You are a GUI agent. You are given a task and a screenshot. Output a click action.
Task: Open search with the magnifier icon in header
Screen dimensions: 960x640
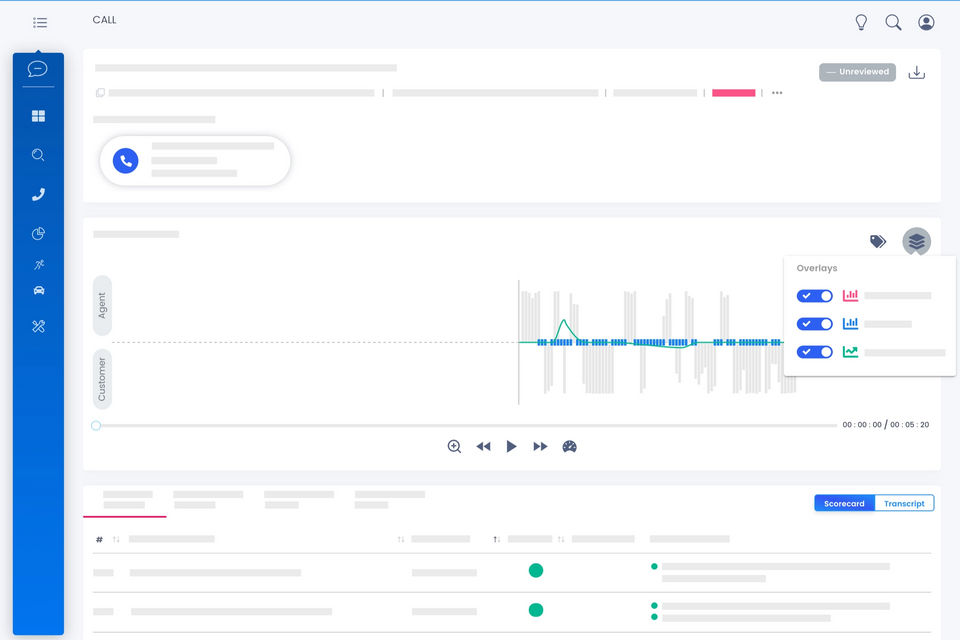click(893, 23)
